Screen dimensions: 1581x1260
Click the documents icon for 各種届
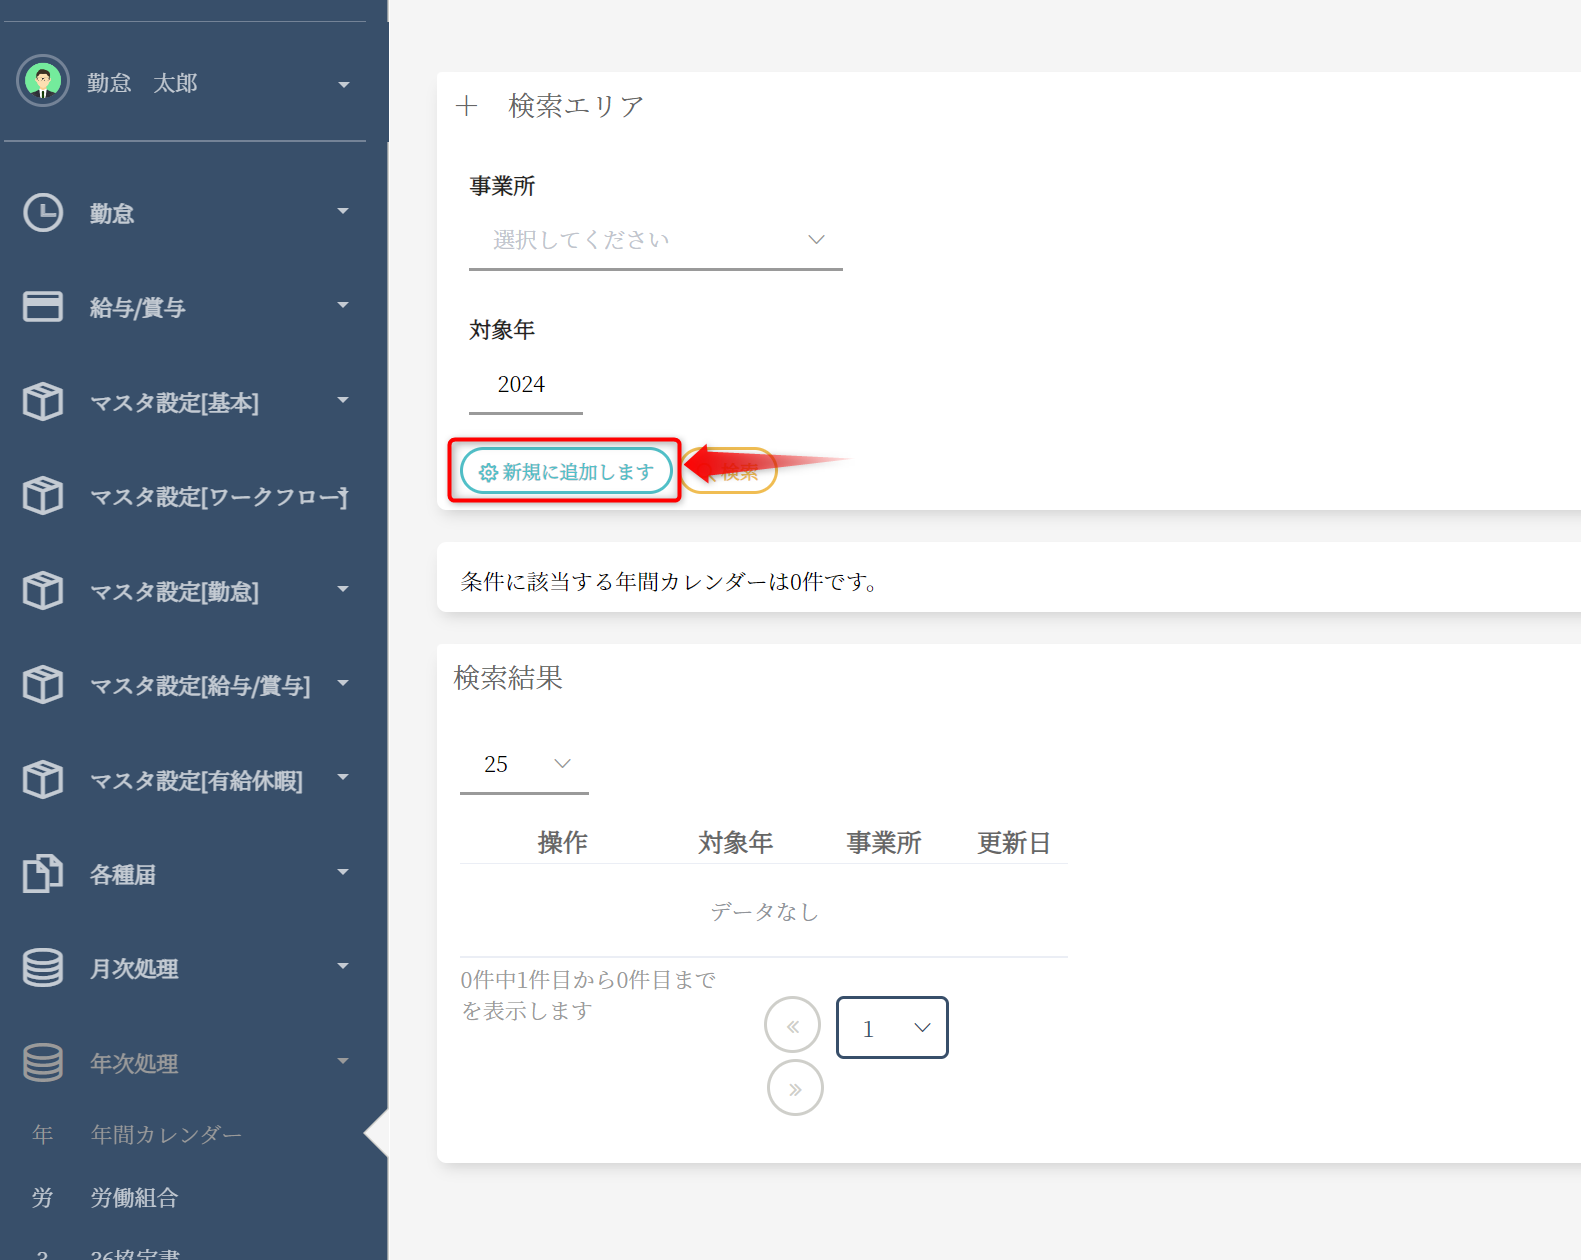(43, 873)
